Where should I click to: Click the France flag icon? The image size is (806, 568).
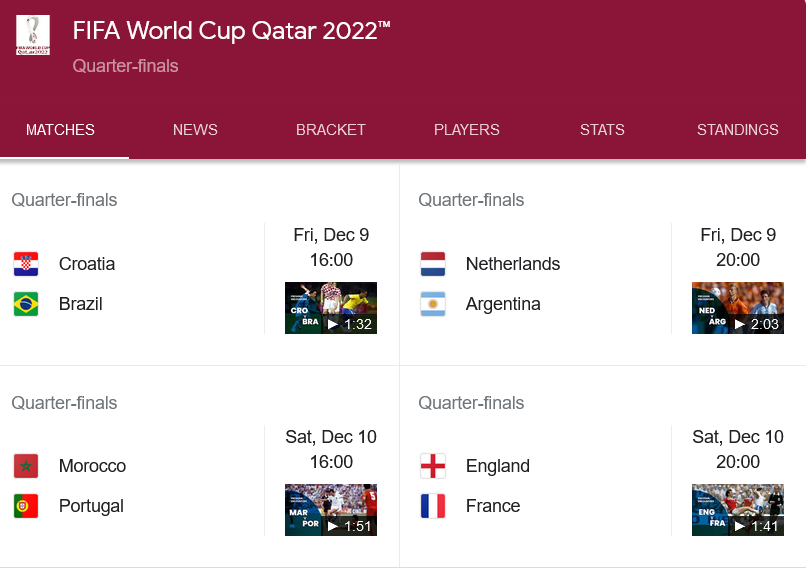click(433, 506)
